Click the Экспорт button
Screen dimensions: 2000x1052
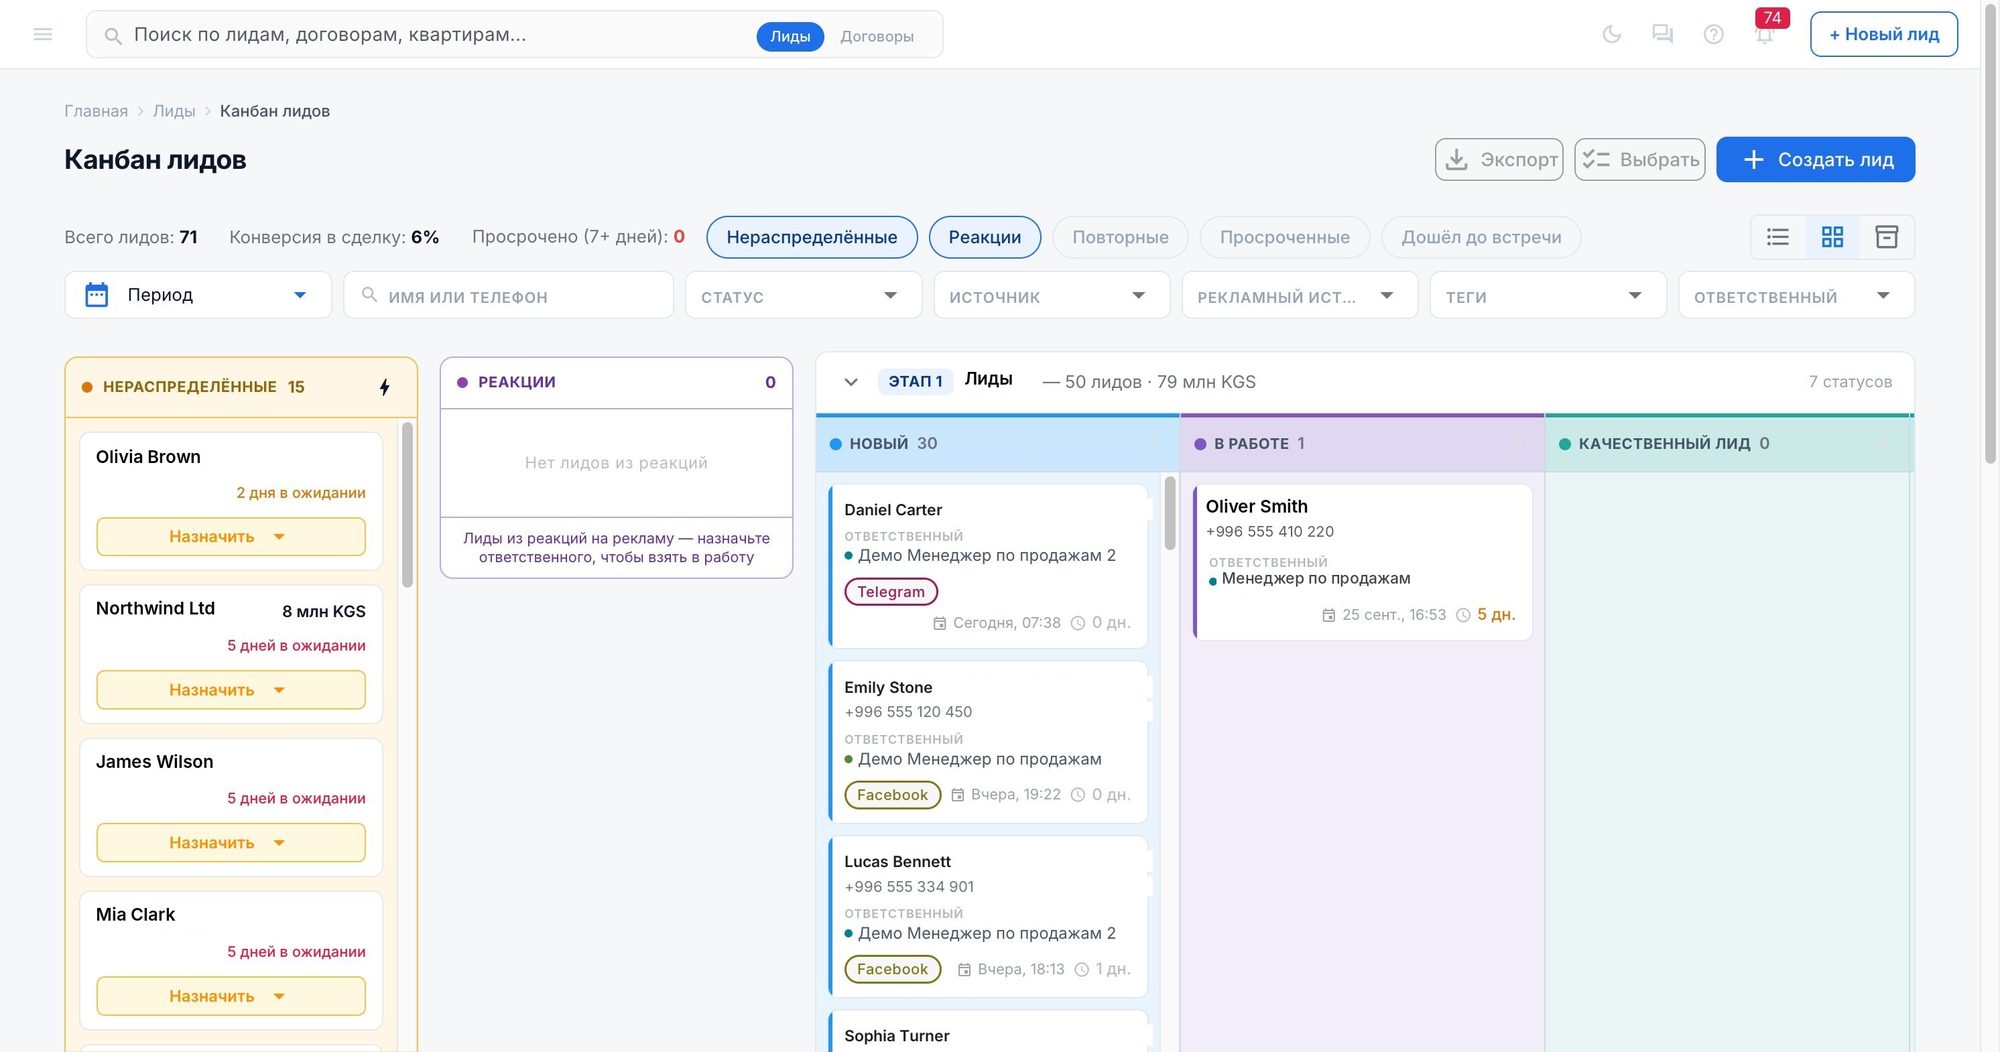pyautogui.click(x=1499, y=160)
